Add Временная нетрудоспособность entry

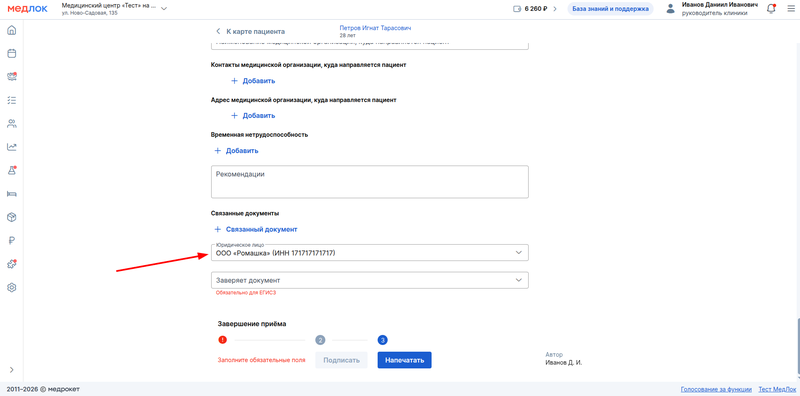coord(236,151)
